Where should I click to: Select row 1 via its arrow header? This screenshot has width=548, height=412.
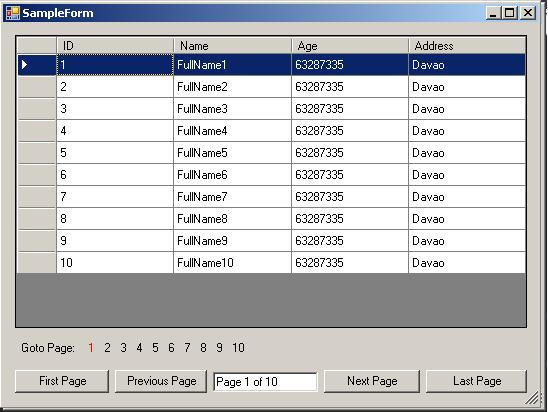pyautogui.click(x=37, y=65)
